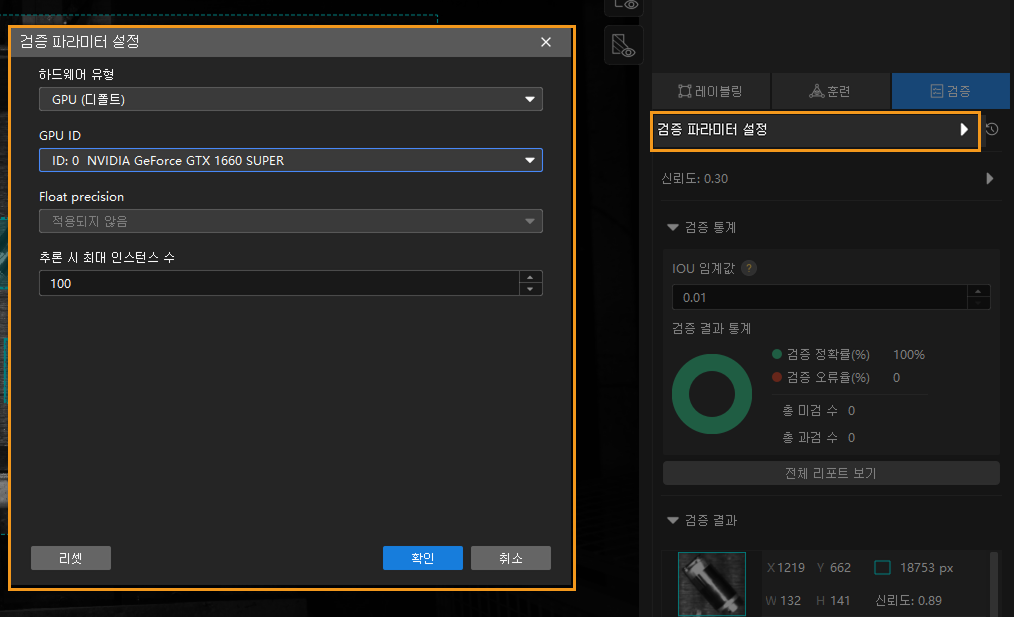Open the GPU ID dropdown
1014x617 pixels.
(290, 160)
